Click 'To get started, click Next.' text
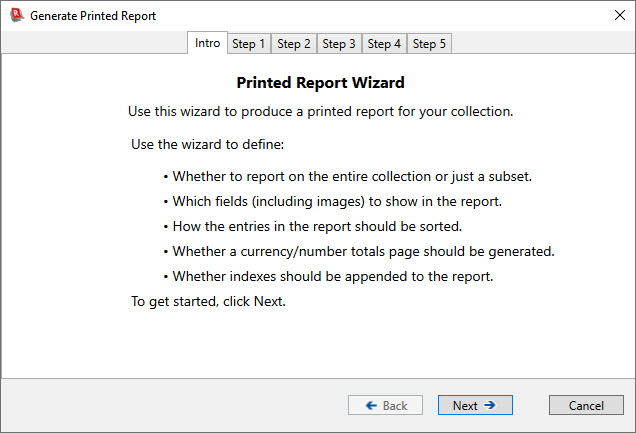Screen dimensions: 636x433 [x=208, y=302]
